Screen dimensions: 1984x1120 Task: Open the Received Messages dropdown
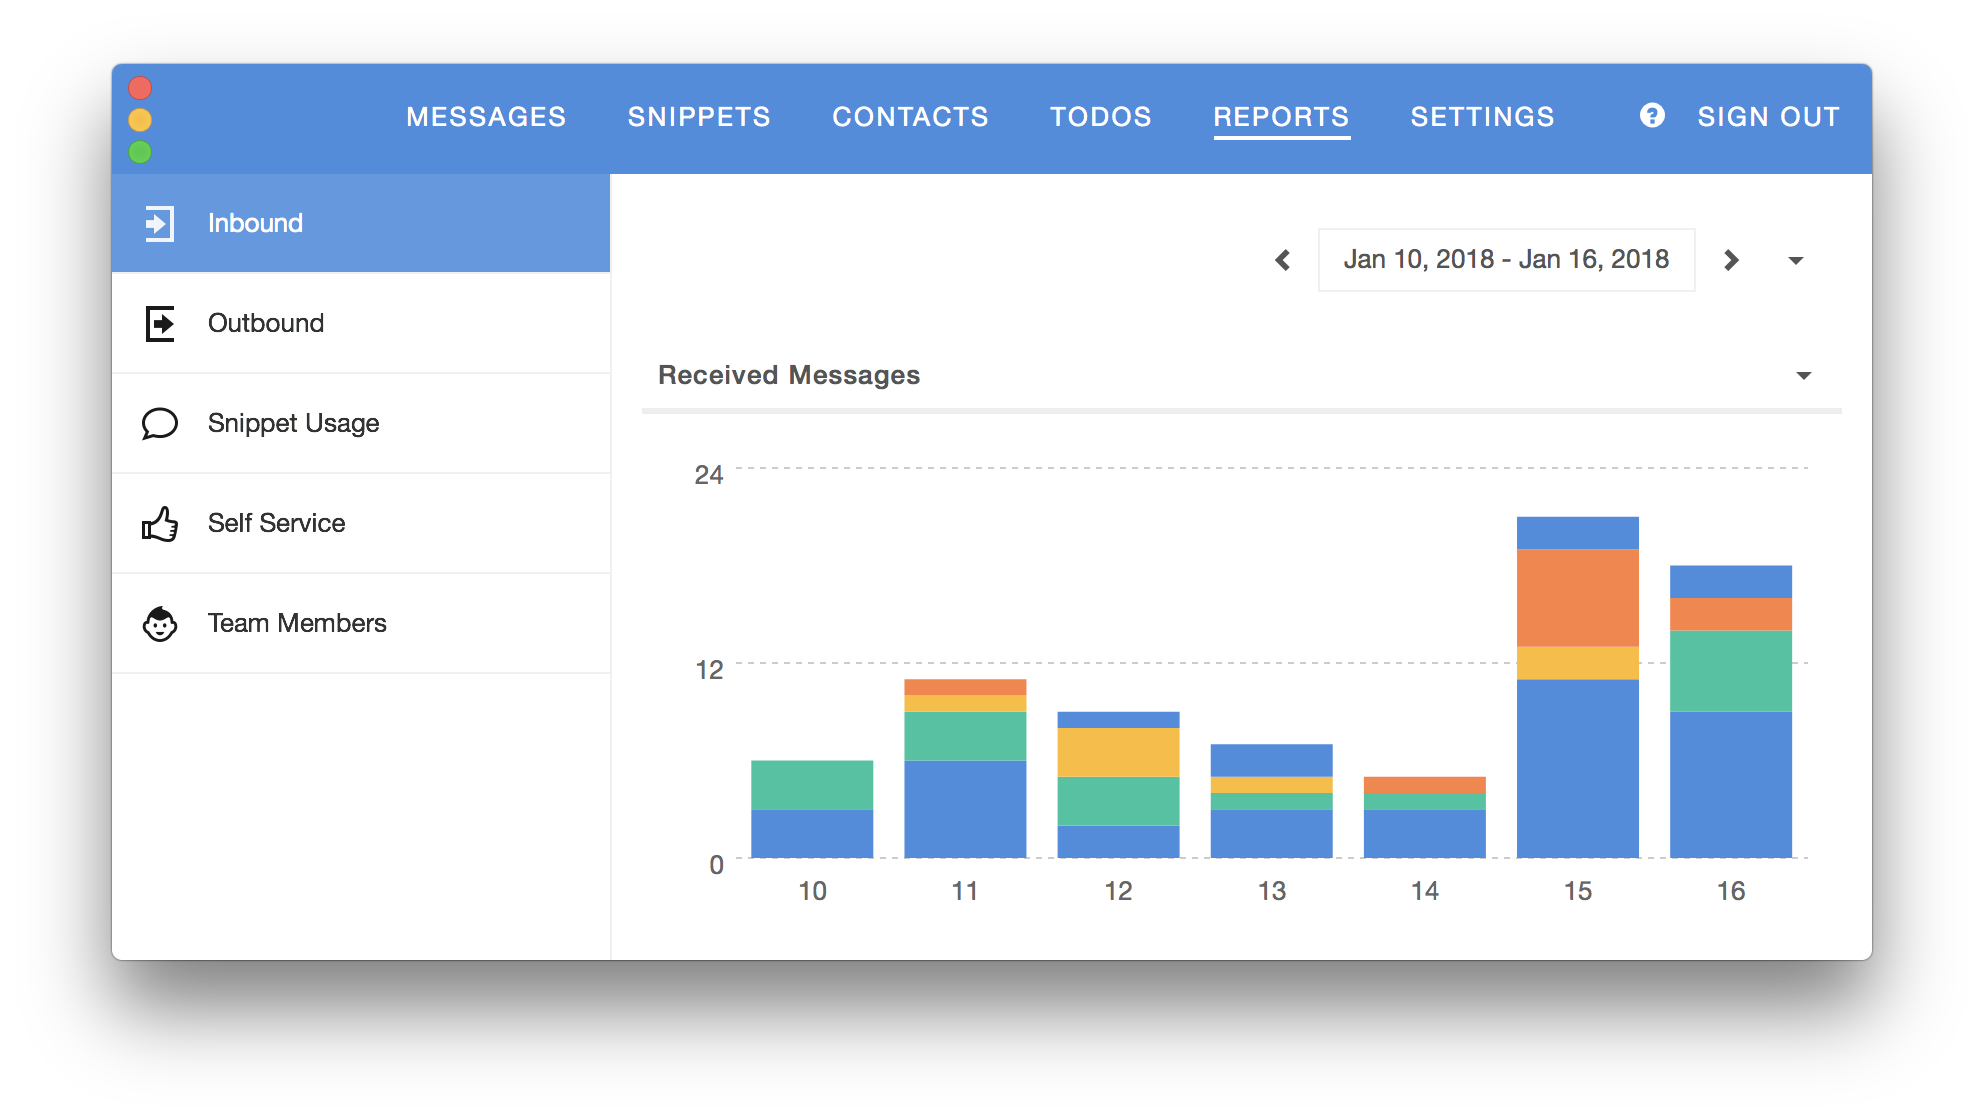(x=1803, y=376)
